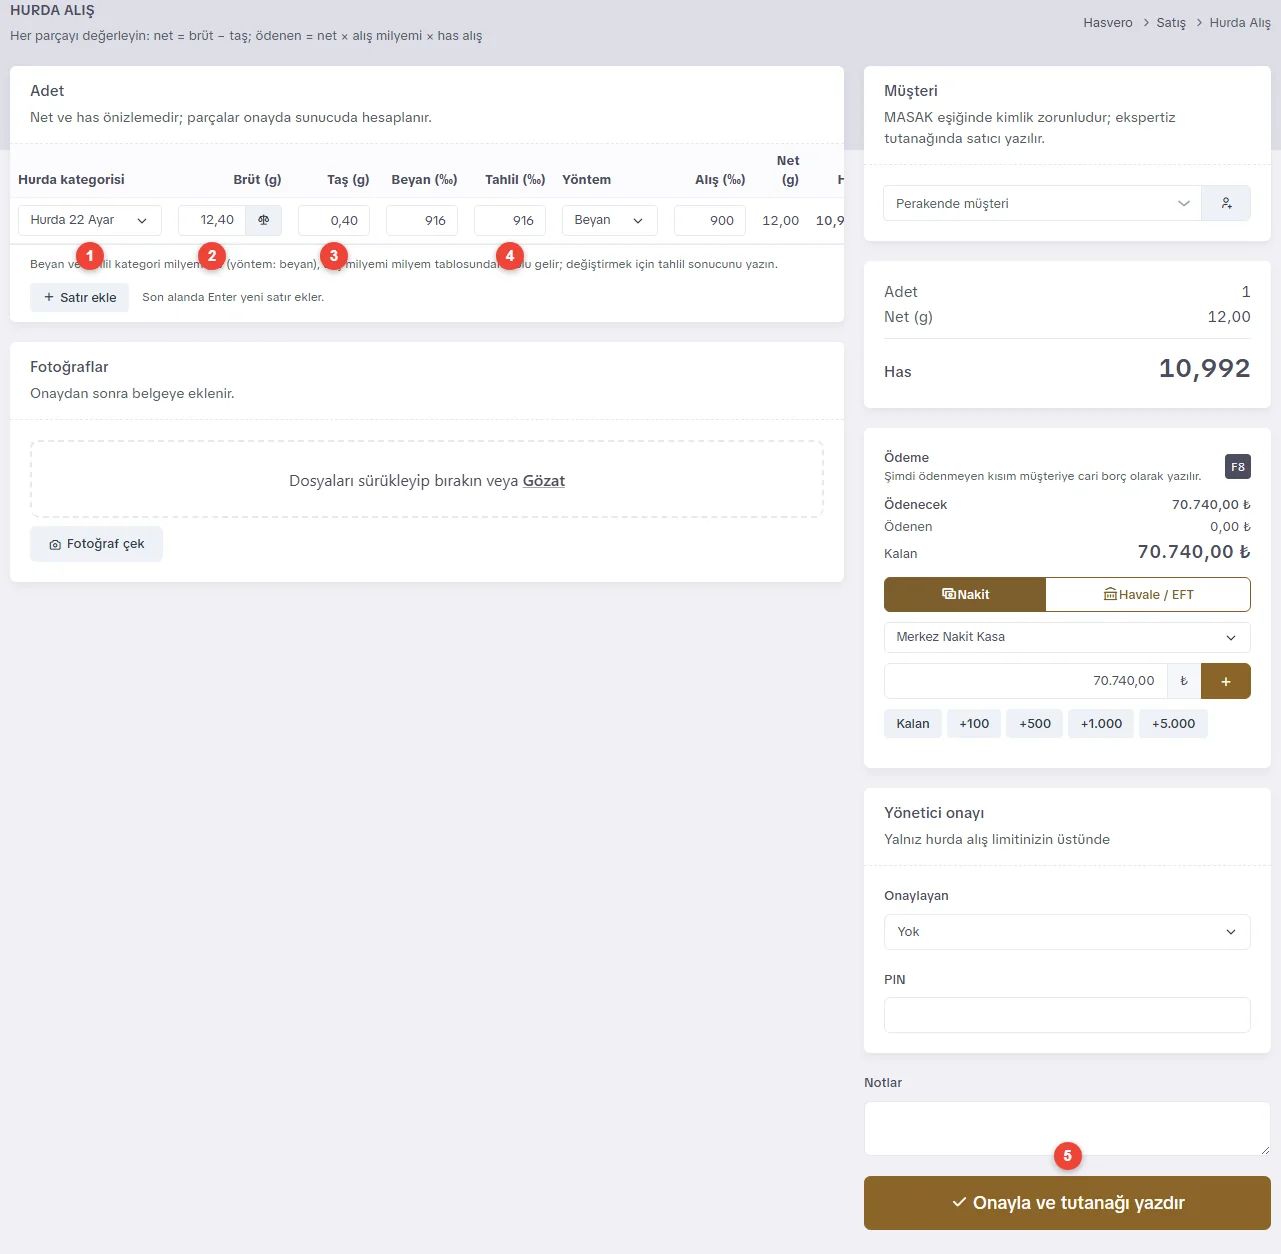
Task: Click the scale icon beside Brüt weight
Action: pos(264,220)
